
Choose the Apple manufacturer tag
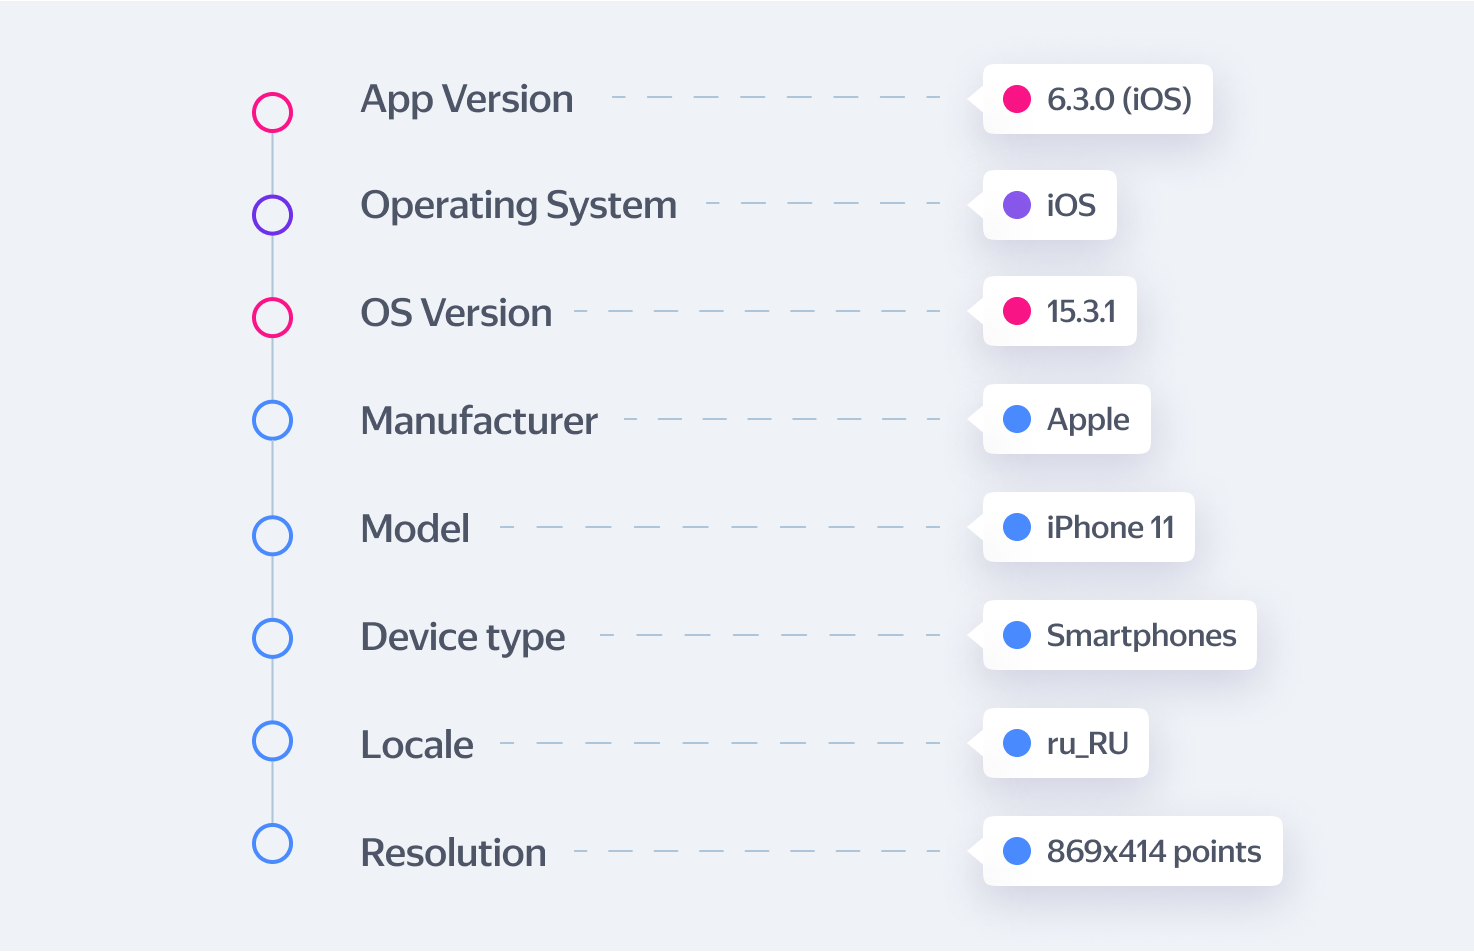click(1066, 419)
